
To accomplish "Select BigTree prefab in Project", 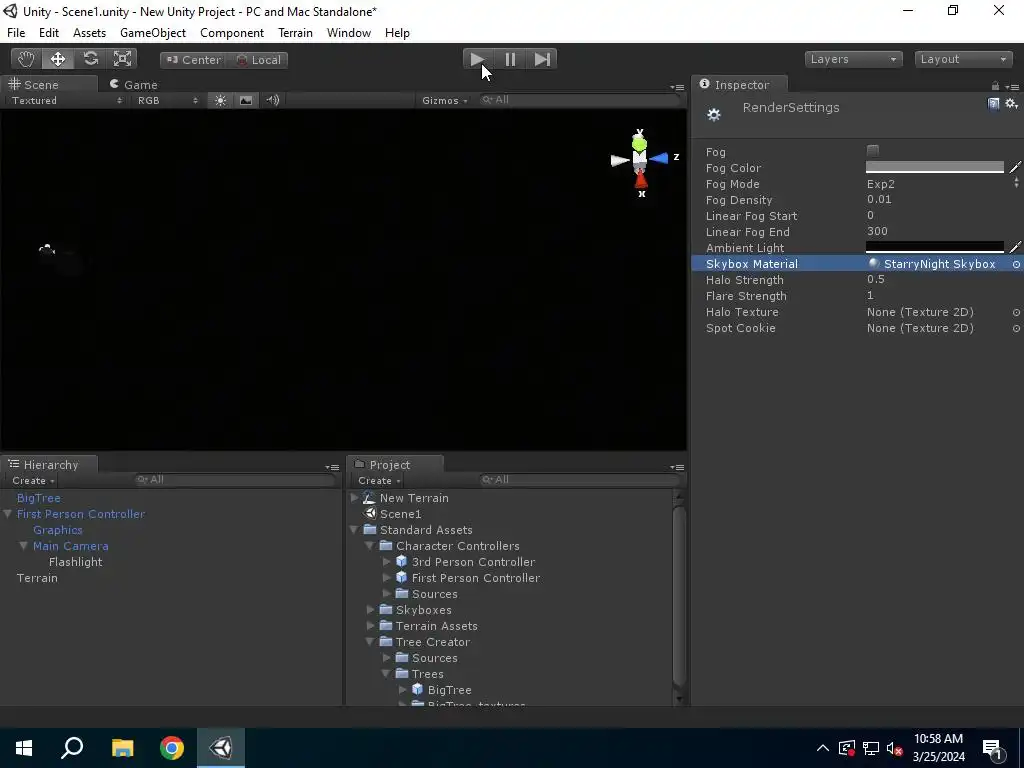I will [x=449, y=690].
